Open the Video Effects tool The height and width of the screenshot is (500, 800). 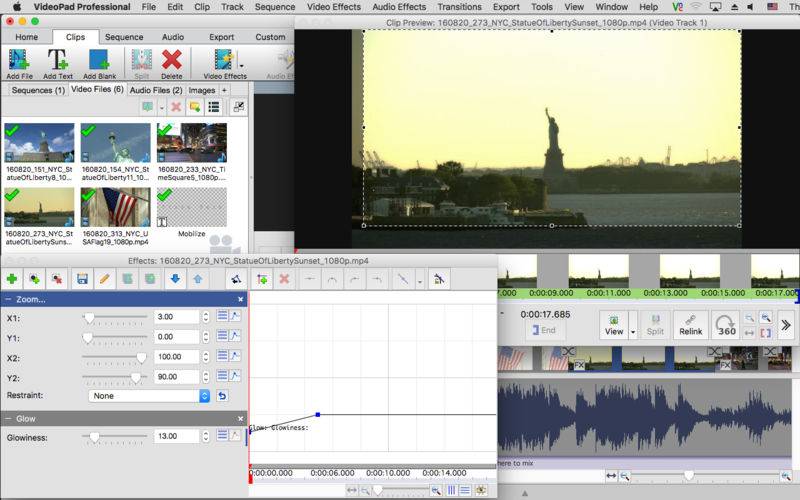[224, 64]
